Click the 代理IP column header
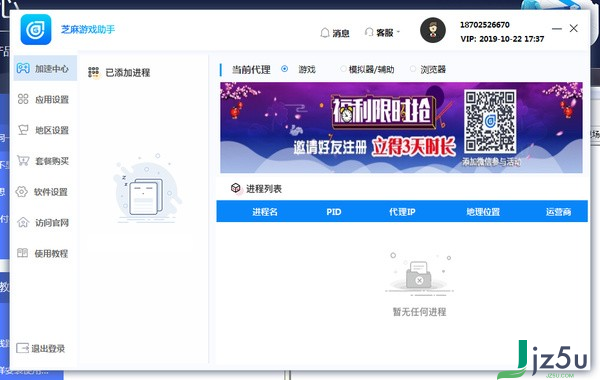Viewport: 600px width, 380px height. click(x=402, y=212)
